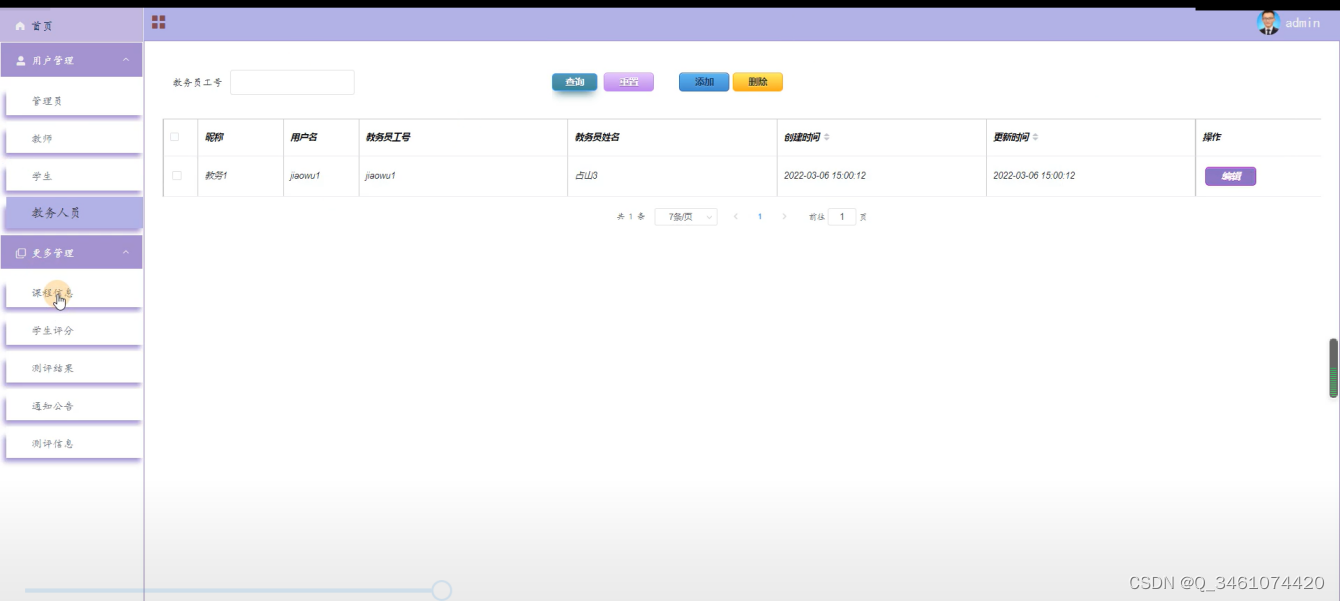Select page number 1 in pagination
The image size is (1340, 601).
tap(760, 217)
